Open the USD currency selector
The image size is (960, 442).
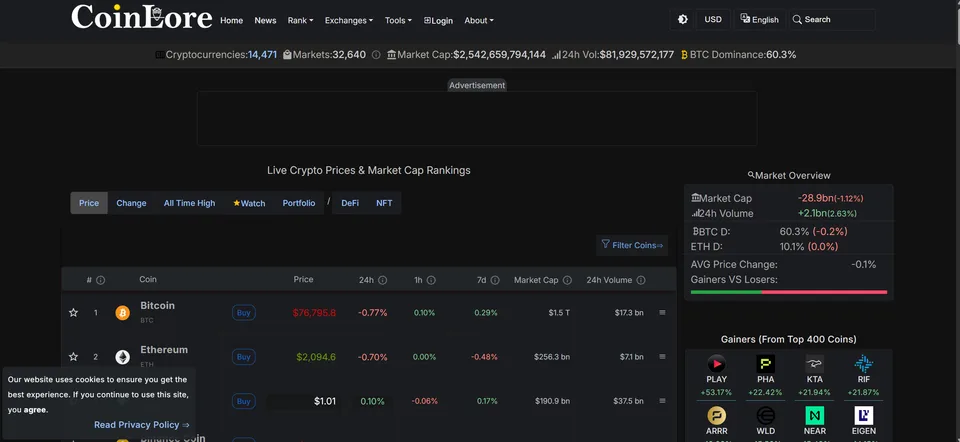pos(713,20)
